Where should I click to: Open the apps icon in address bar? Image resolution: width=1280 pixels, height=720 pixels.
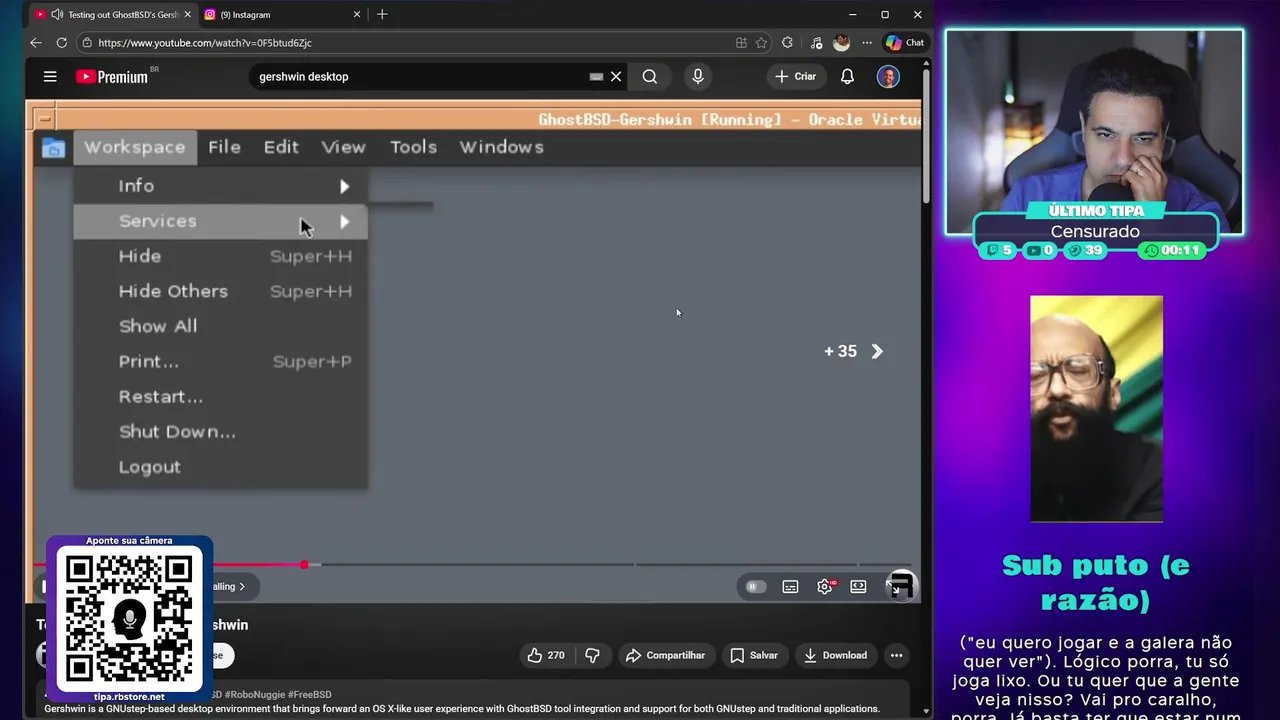click(x=741, y=43)
